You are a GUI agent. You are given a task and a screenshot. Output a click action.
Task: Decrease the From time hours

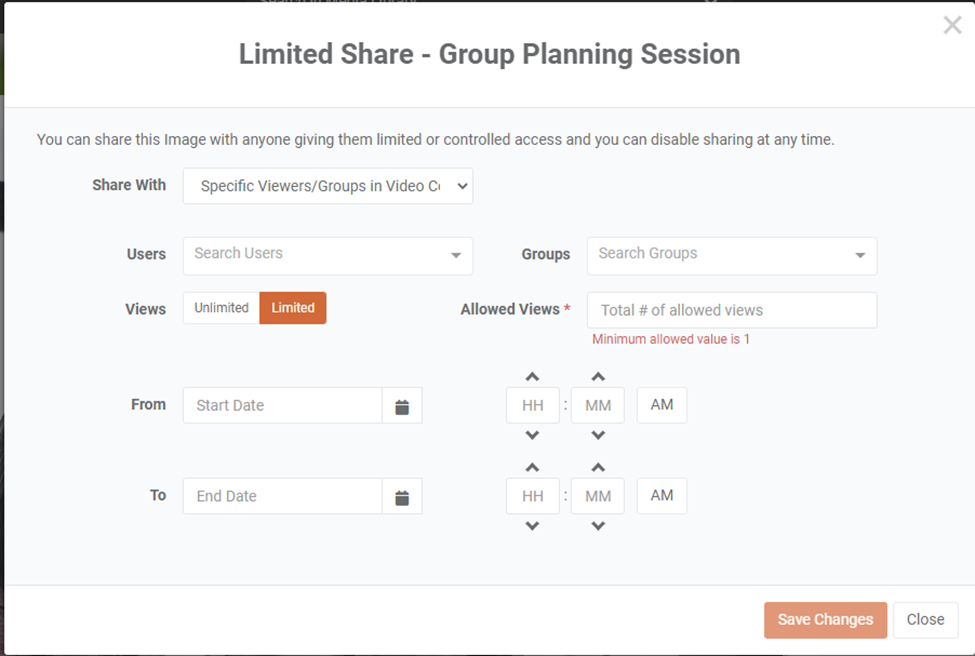pos(532,435)
